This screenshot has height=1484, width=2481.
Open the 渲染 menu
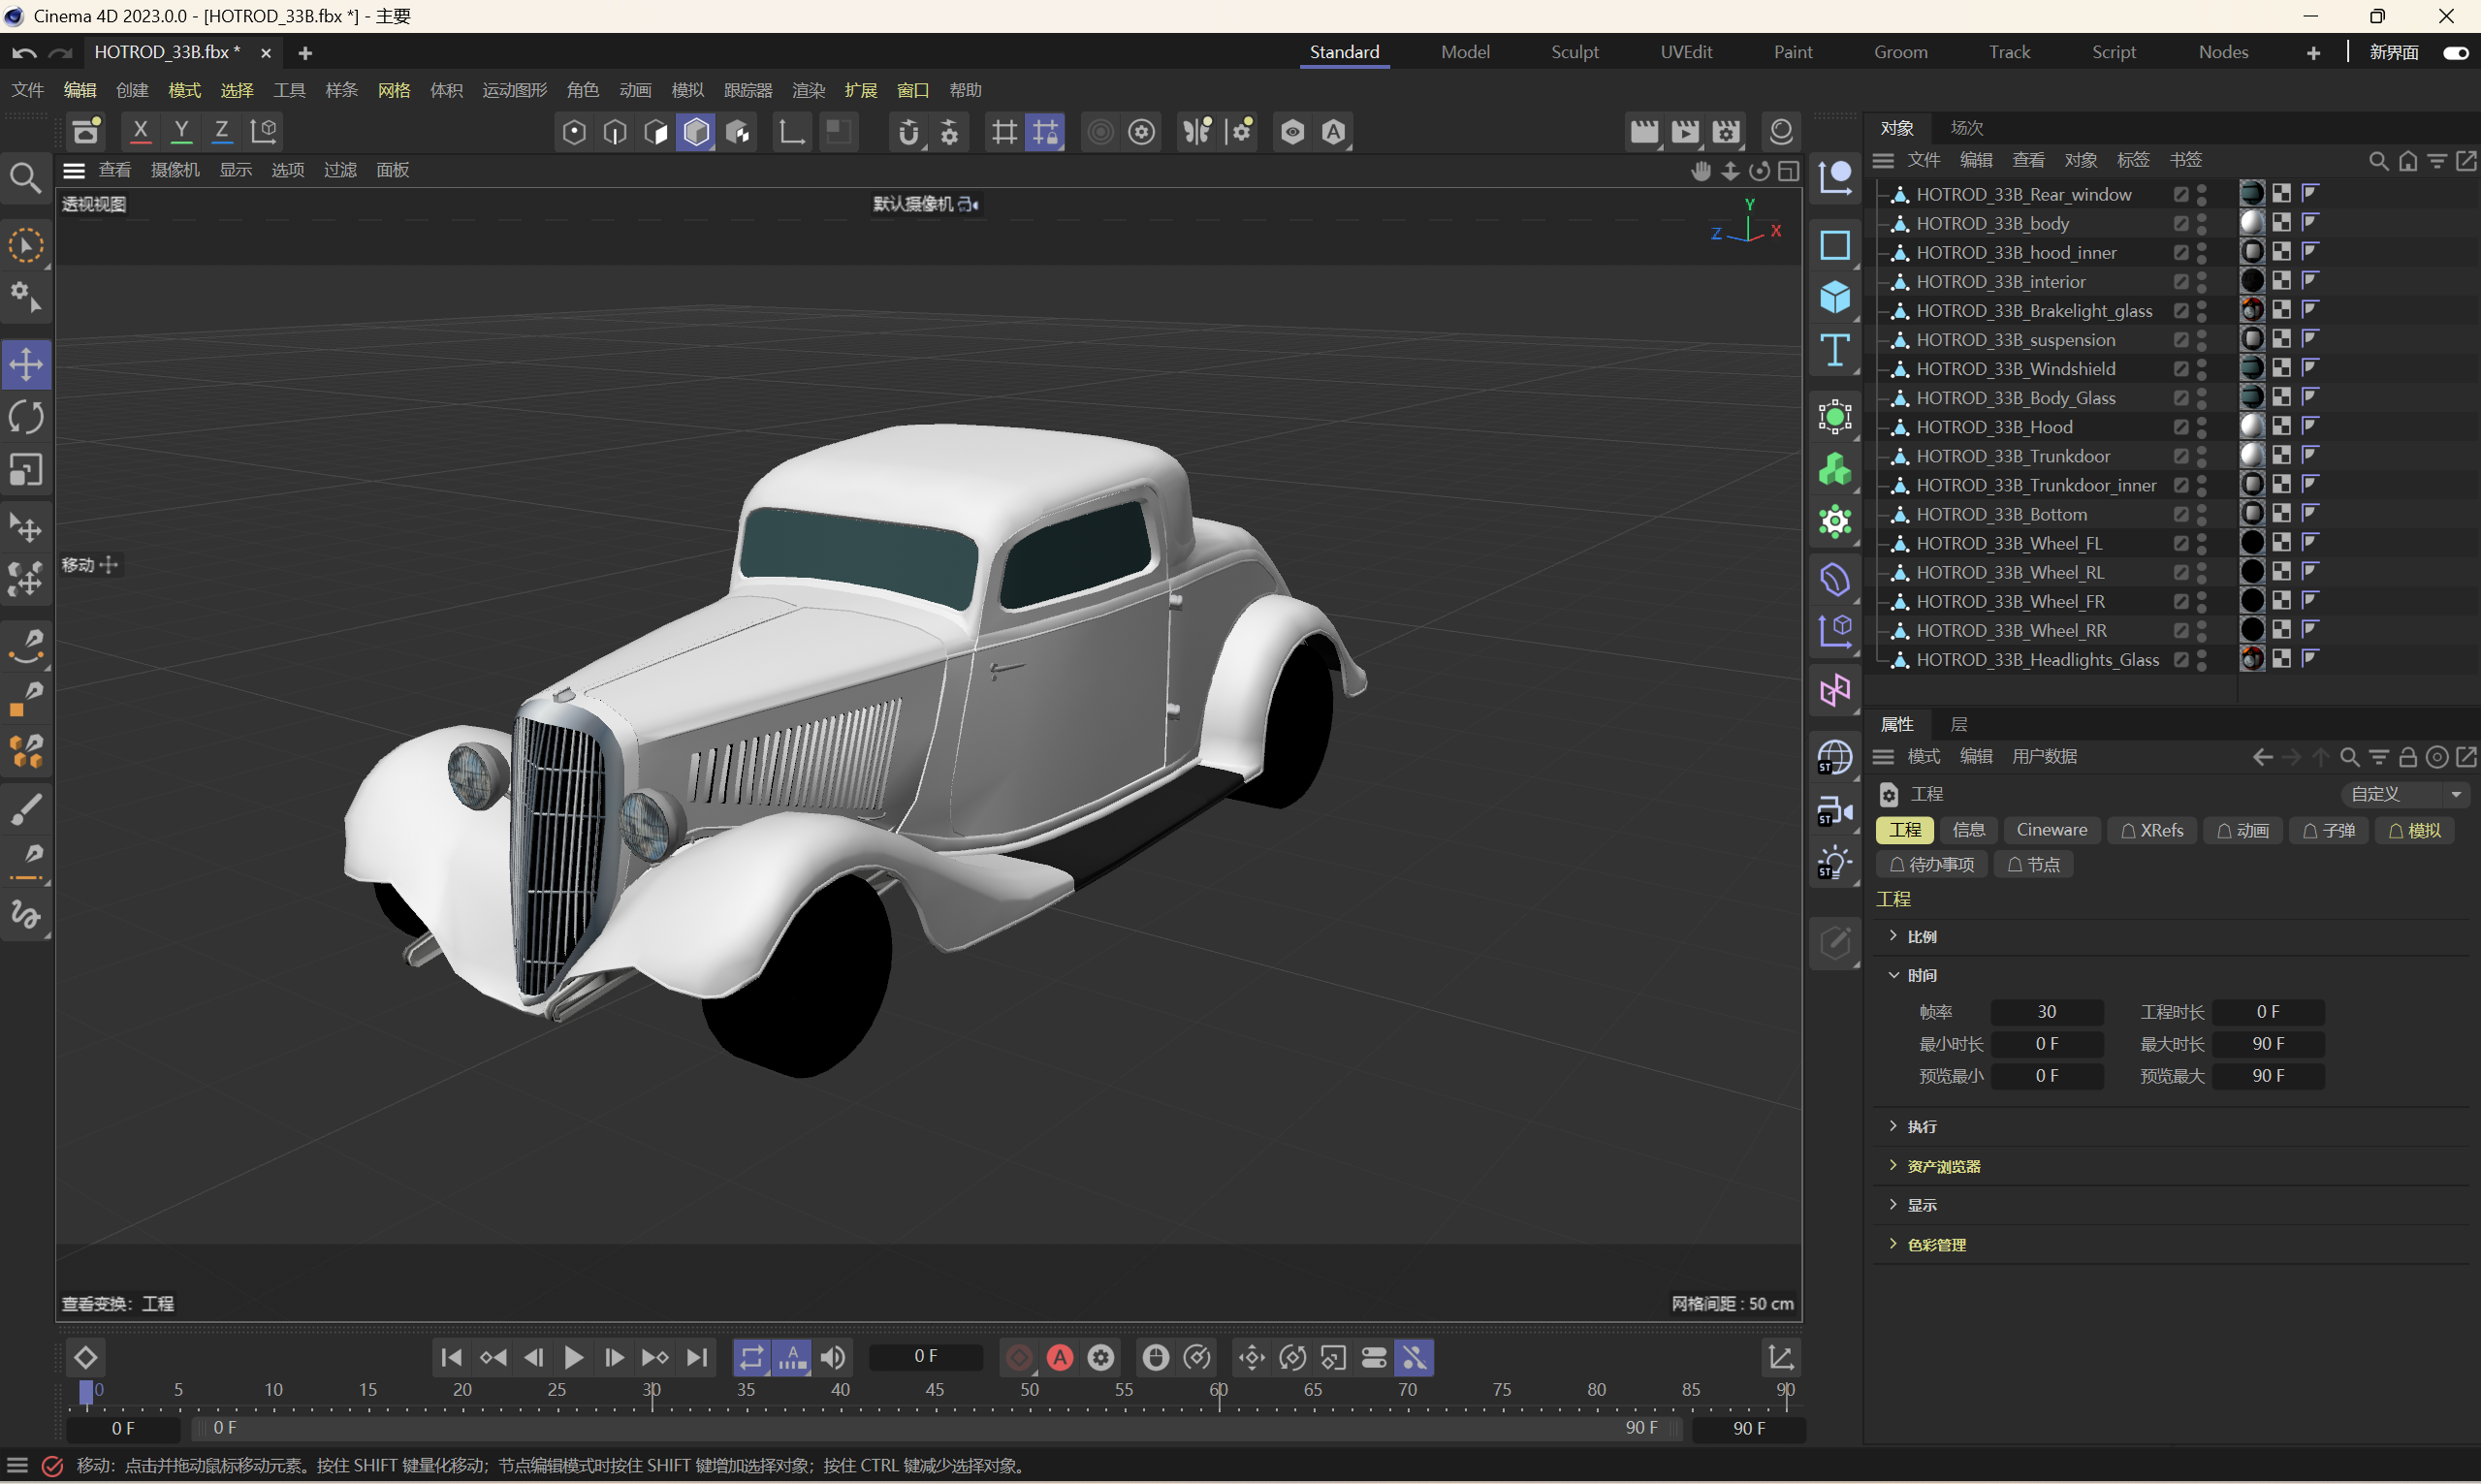point(808,90)
